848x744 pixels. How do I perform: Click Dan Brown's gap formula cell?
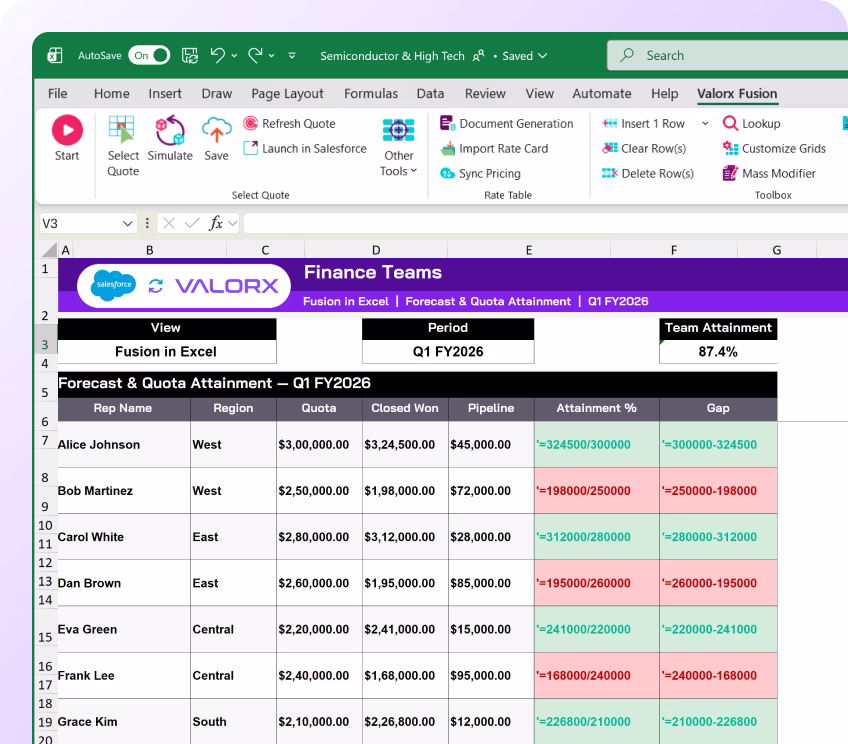point(718,583)
